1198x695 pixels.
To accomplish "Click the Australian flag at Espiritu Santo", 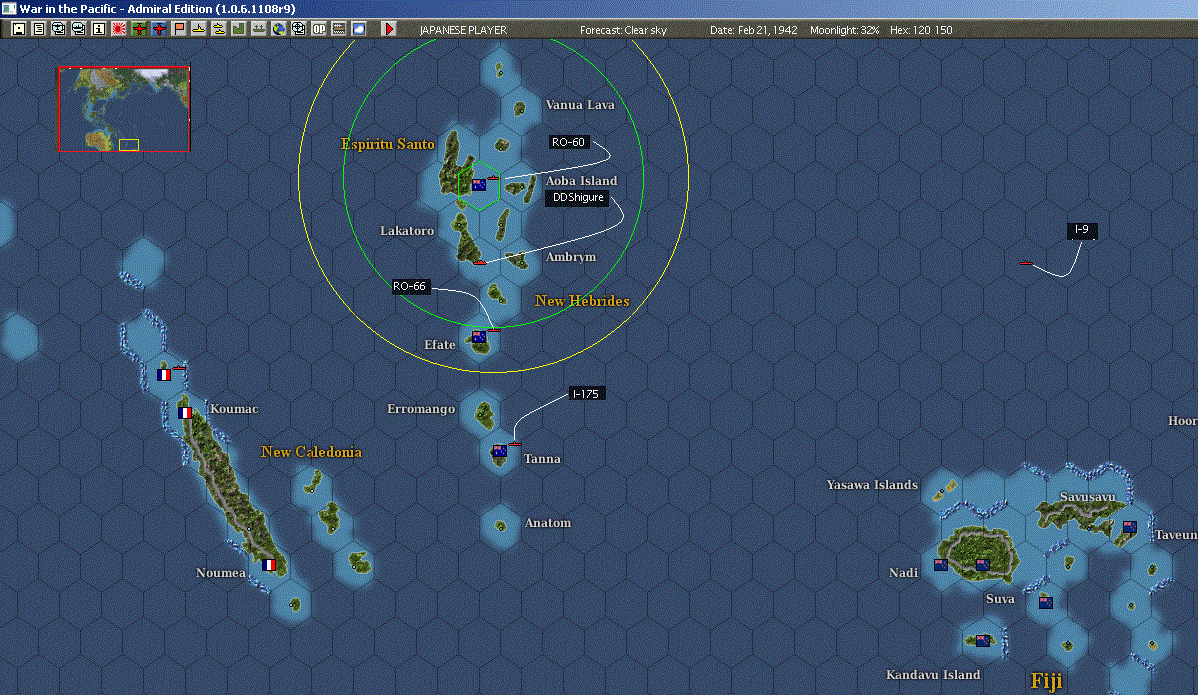I will coord(479,184).
